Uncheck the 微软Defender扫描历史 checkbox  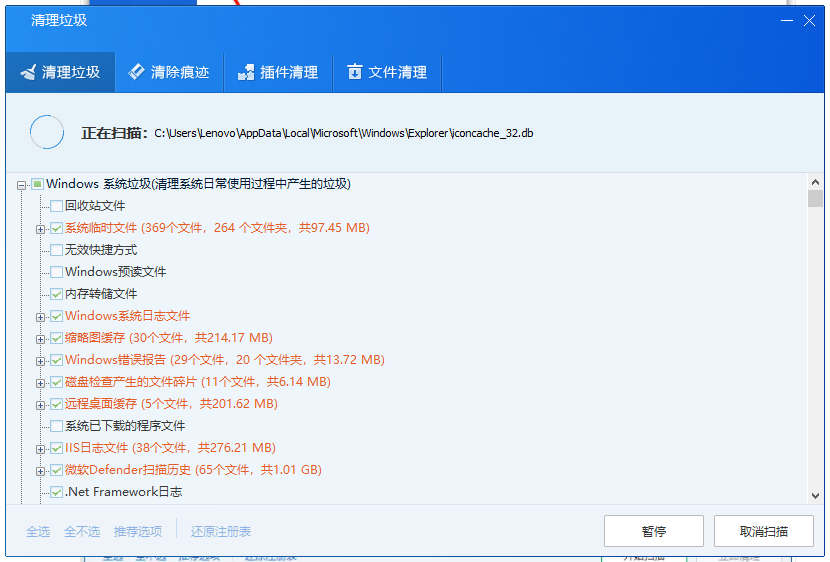[x=57, y=470]
